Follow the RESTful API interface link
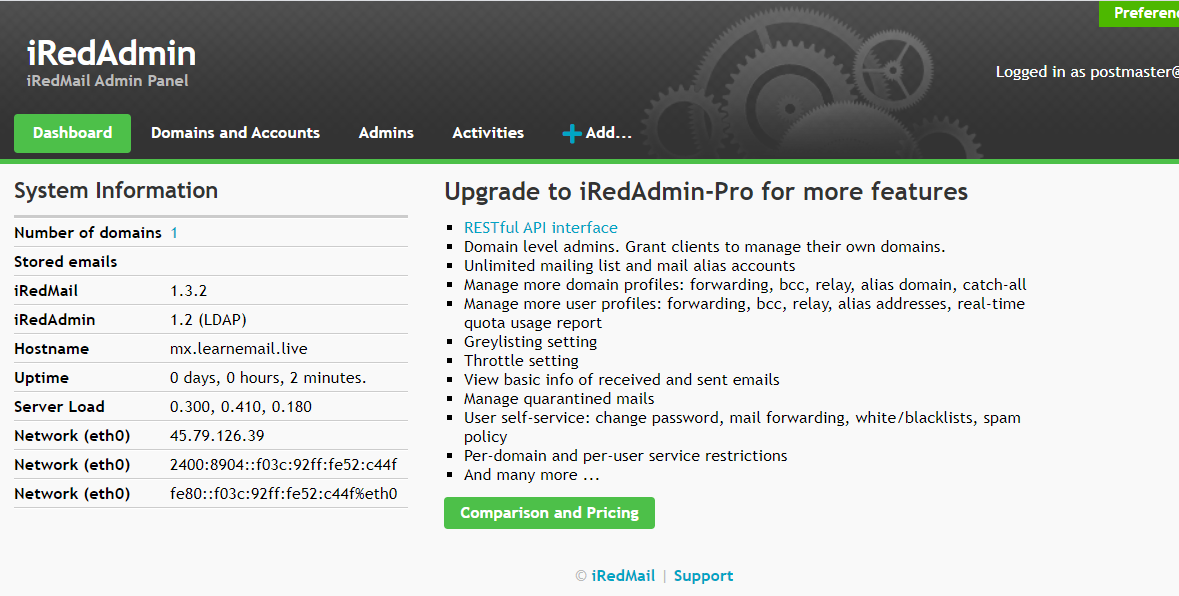Viewport: 1179px width, 596px height. tap(540, 228)
